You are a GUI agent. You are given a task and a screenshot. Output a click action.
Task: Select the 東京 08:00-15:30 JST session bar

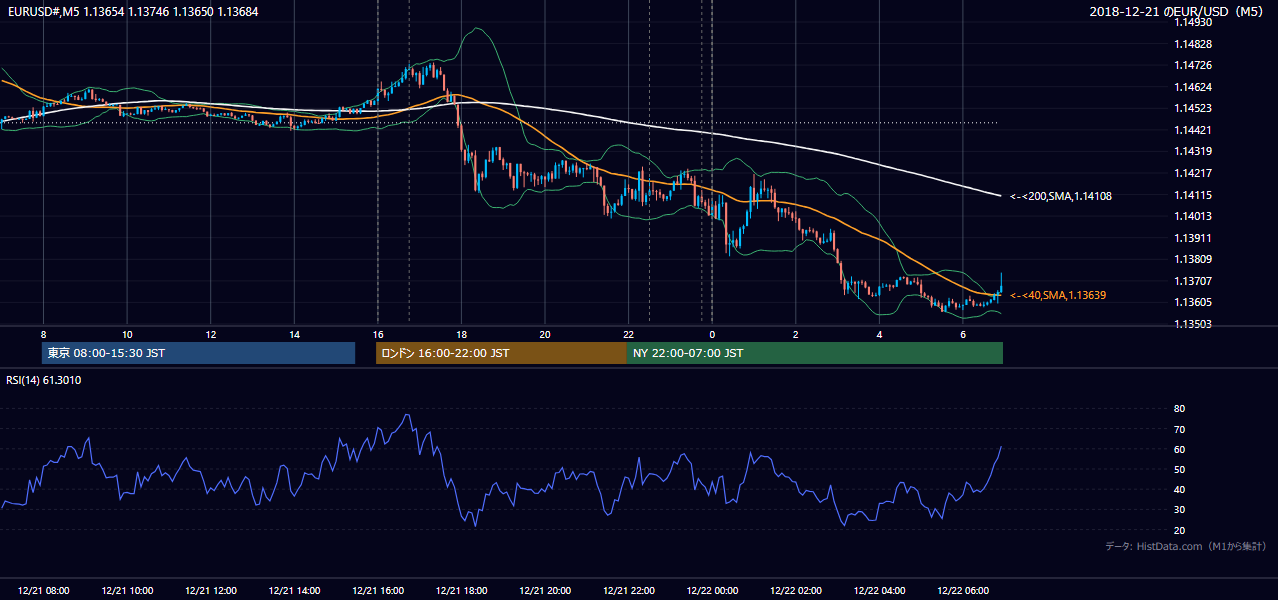click(198, 353)
